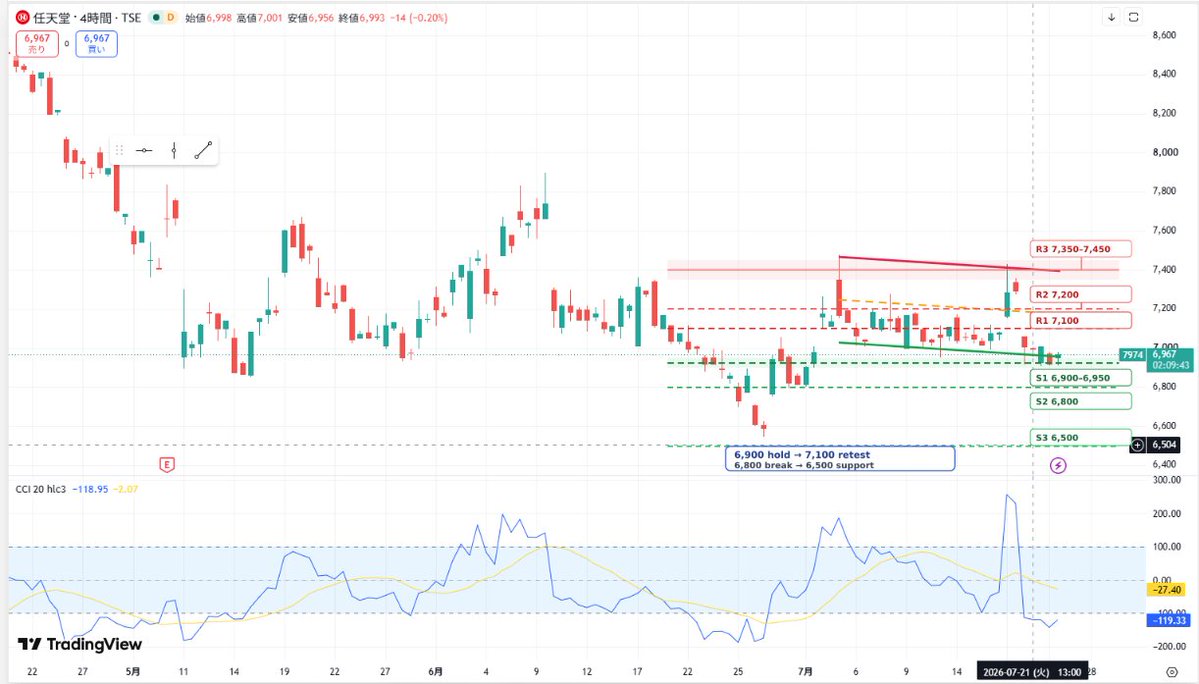The height and width of the screenshot is (684, 1199).
Task: Select the R3 7,350-7,450 resistance label
Action: click(1080, 249)
